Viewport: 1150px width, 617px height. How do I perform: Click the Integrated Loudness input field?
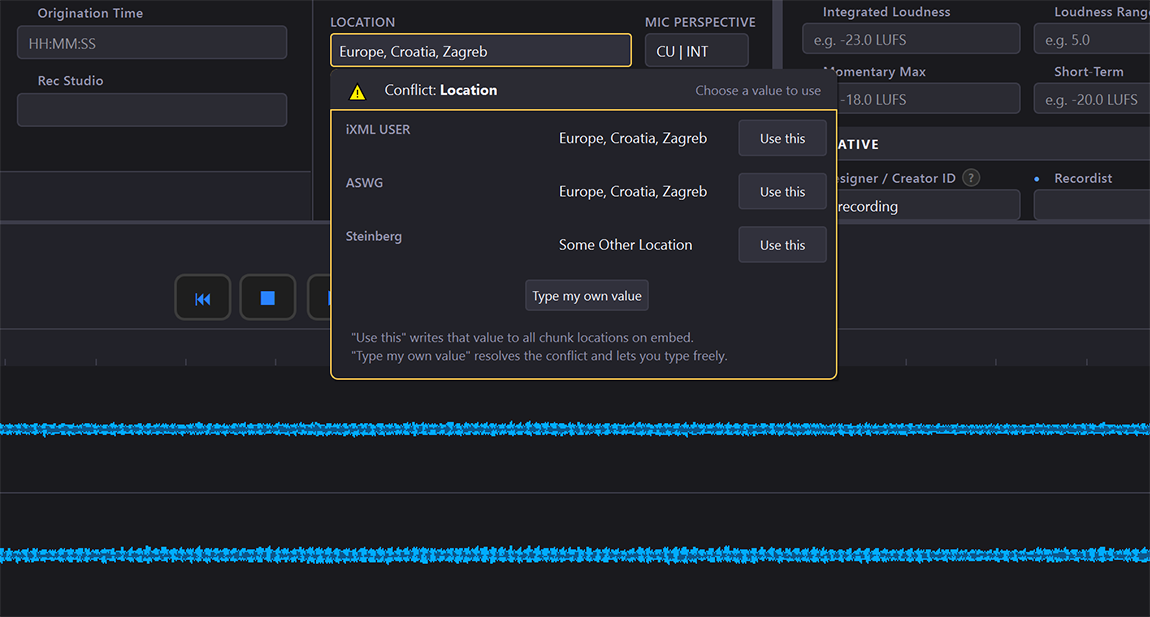911,40
